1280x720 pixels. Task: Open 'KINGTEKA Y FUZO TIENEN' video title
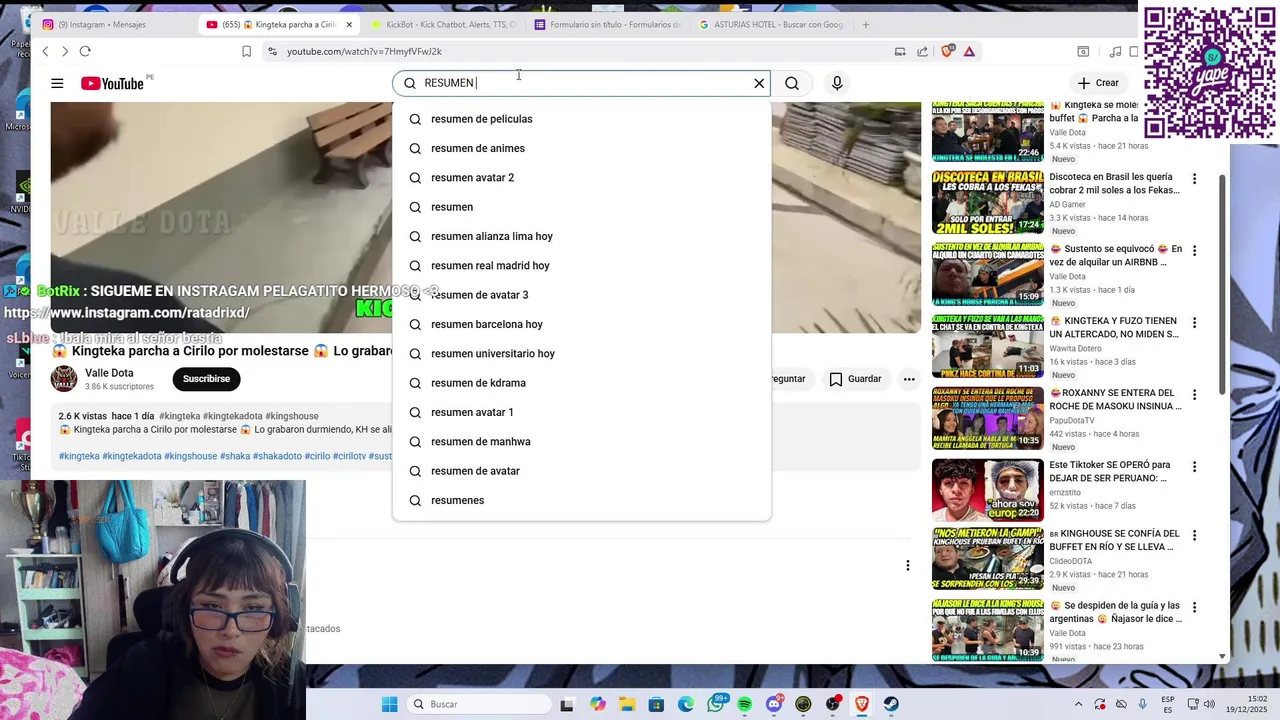[1114, 327]
